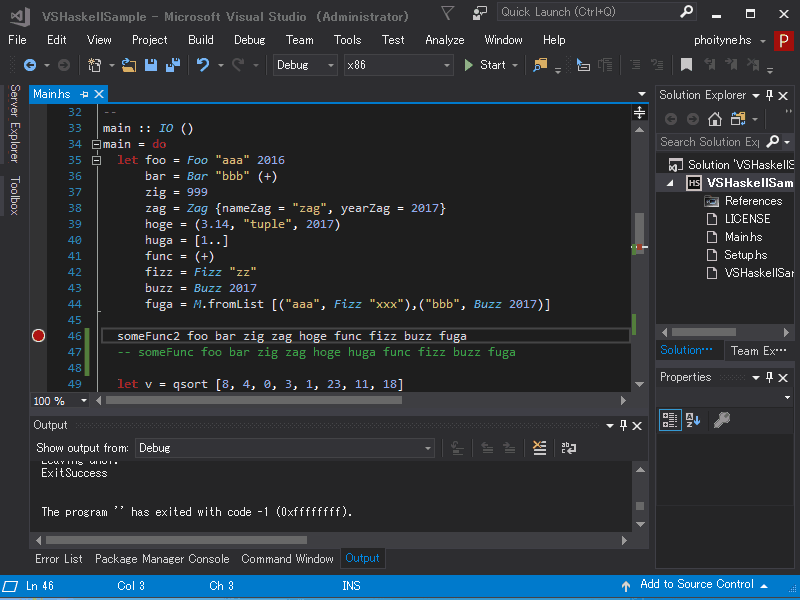Switch to the Team Explorer tab
Screen dimensions: 800x600
[x=759, y=351]
